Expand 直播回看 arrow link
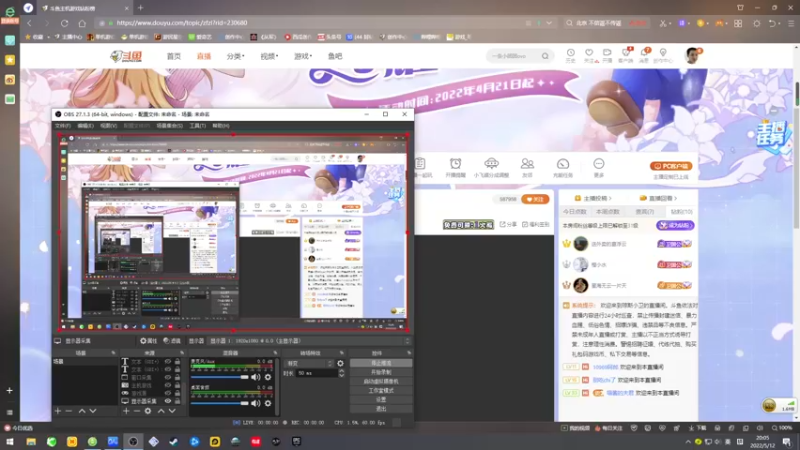 [658, 198]
